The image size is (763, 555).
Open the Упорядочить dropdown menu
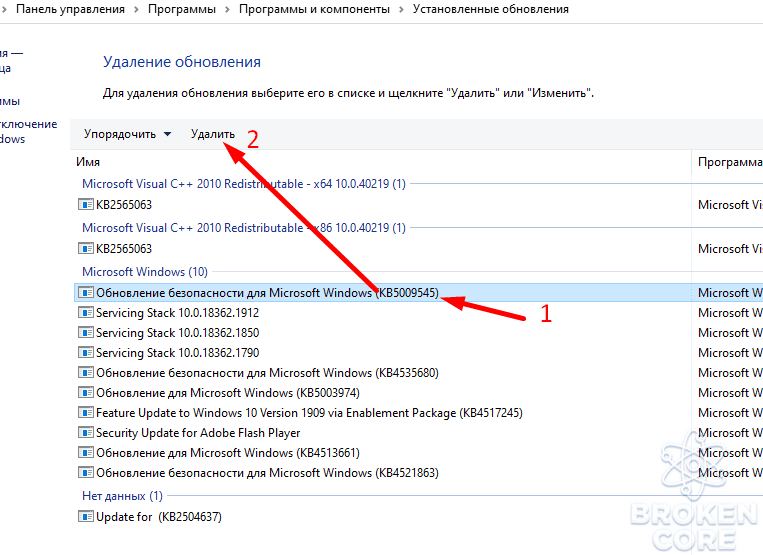click(x=127, y=134)
